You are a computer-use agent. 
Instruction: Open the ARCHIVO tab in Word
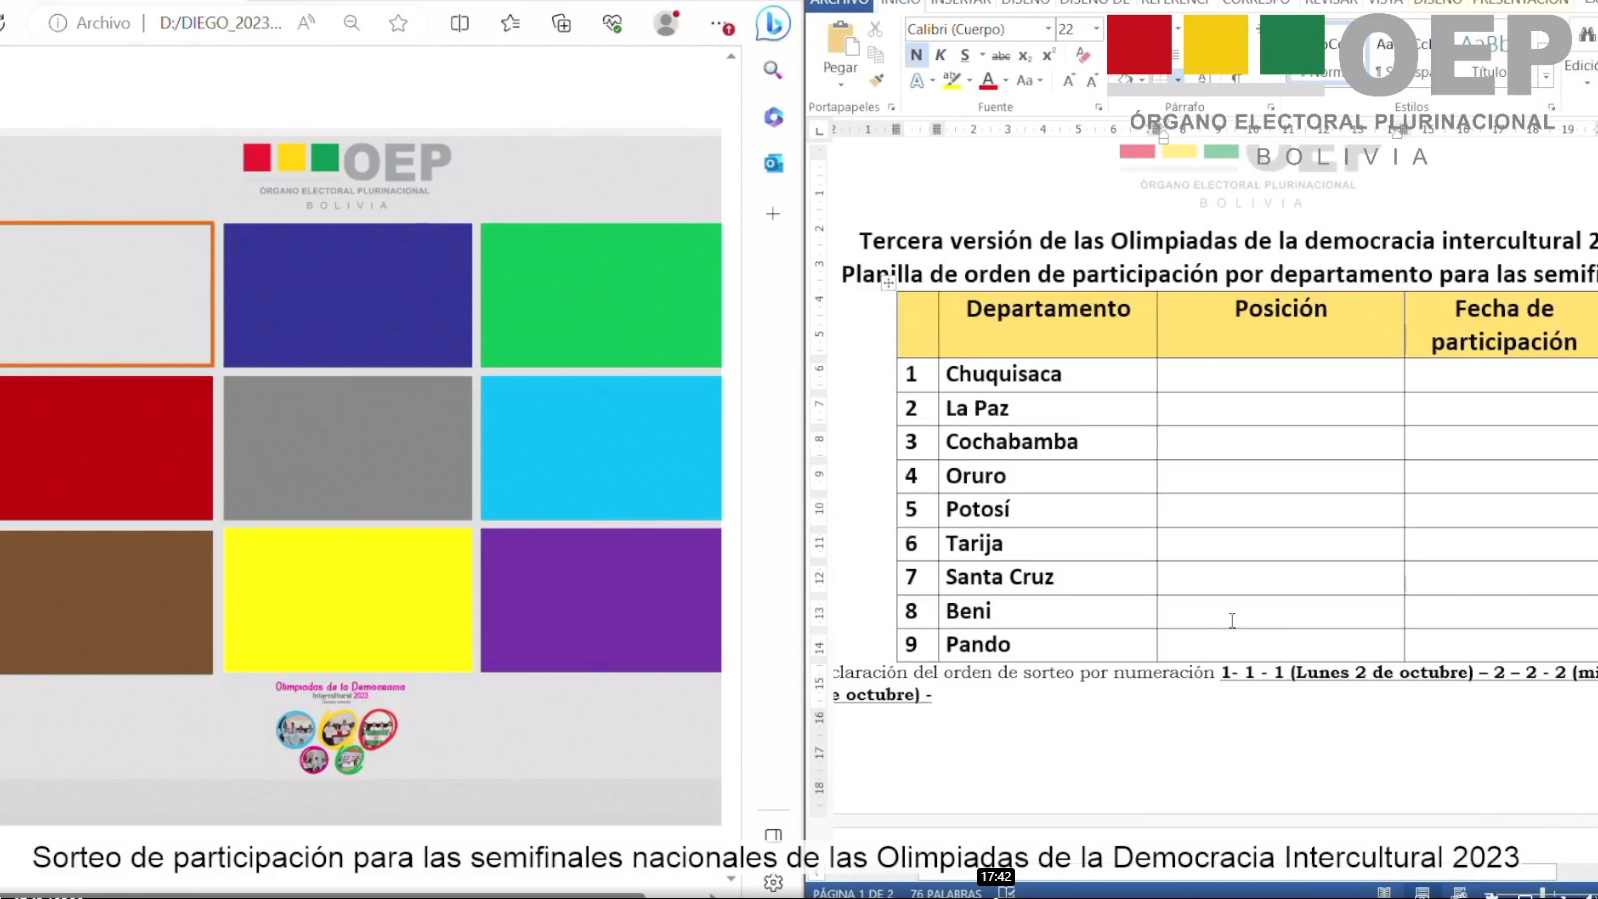tap(839, 3)
